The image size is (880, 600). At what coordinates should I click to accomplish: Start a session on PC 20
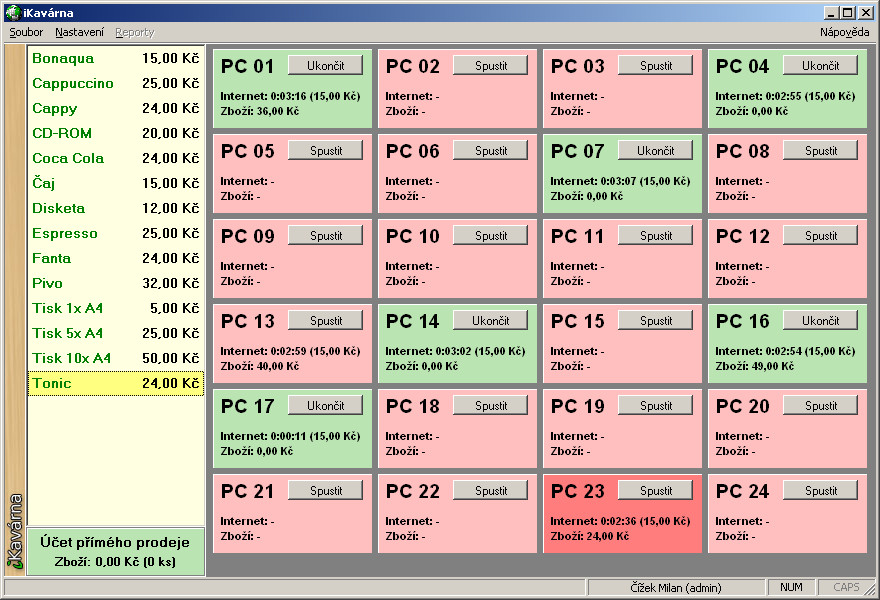click(x=821, y=405)
